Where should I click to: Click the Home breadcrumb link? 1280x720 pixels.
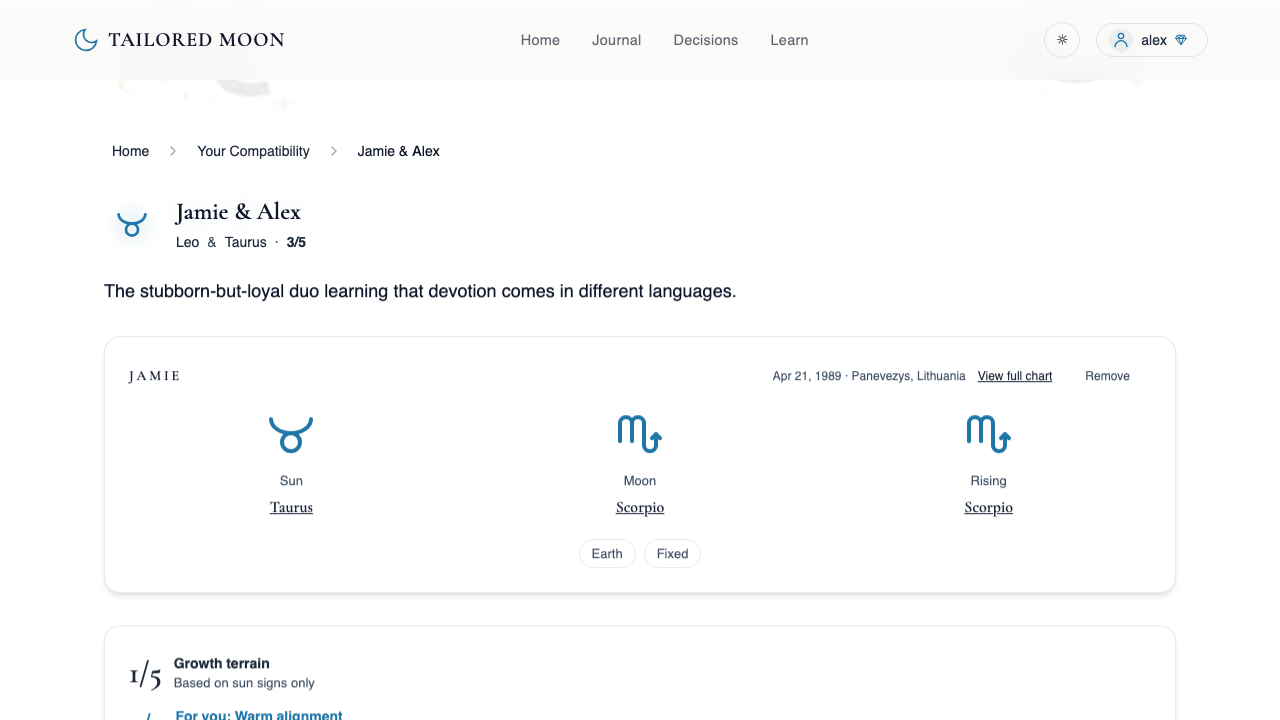coord(130,151)
